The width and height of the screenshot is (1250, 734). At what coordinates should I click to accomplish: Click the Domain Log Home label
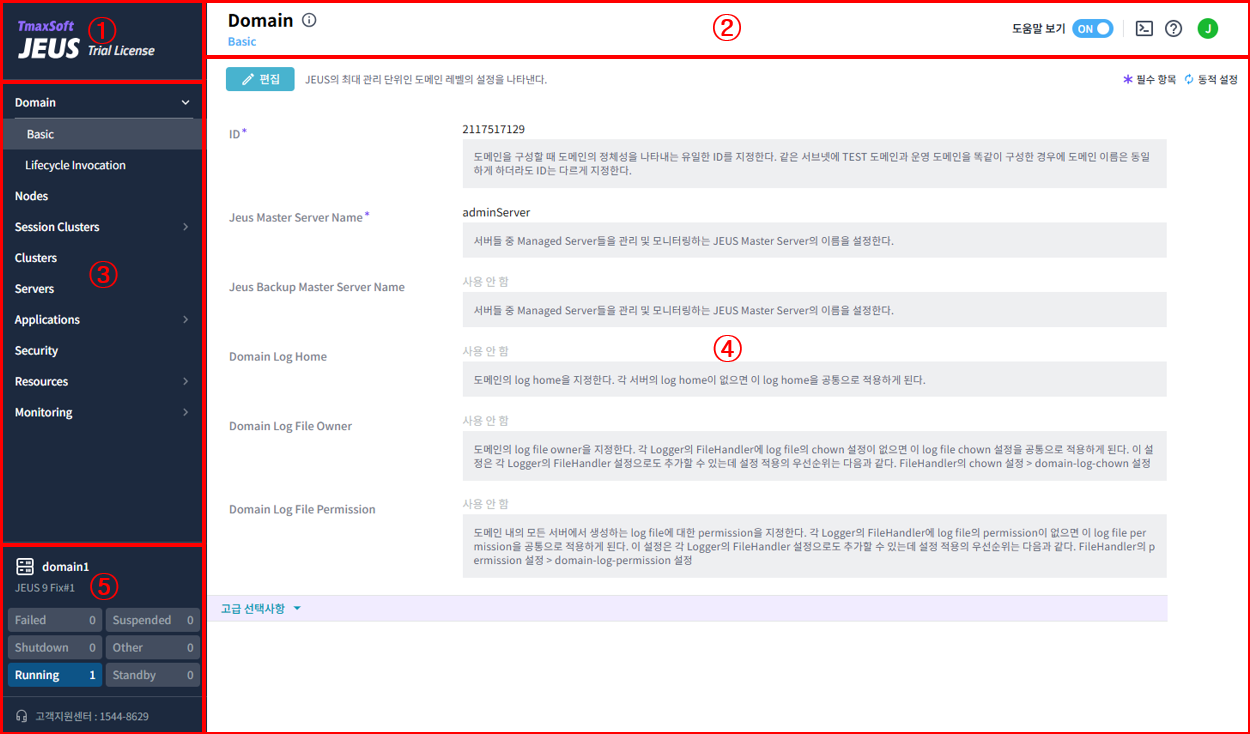(x=278, y=357)
